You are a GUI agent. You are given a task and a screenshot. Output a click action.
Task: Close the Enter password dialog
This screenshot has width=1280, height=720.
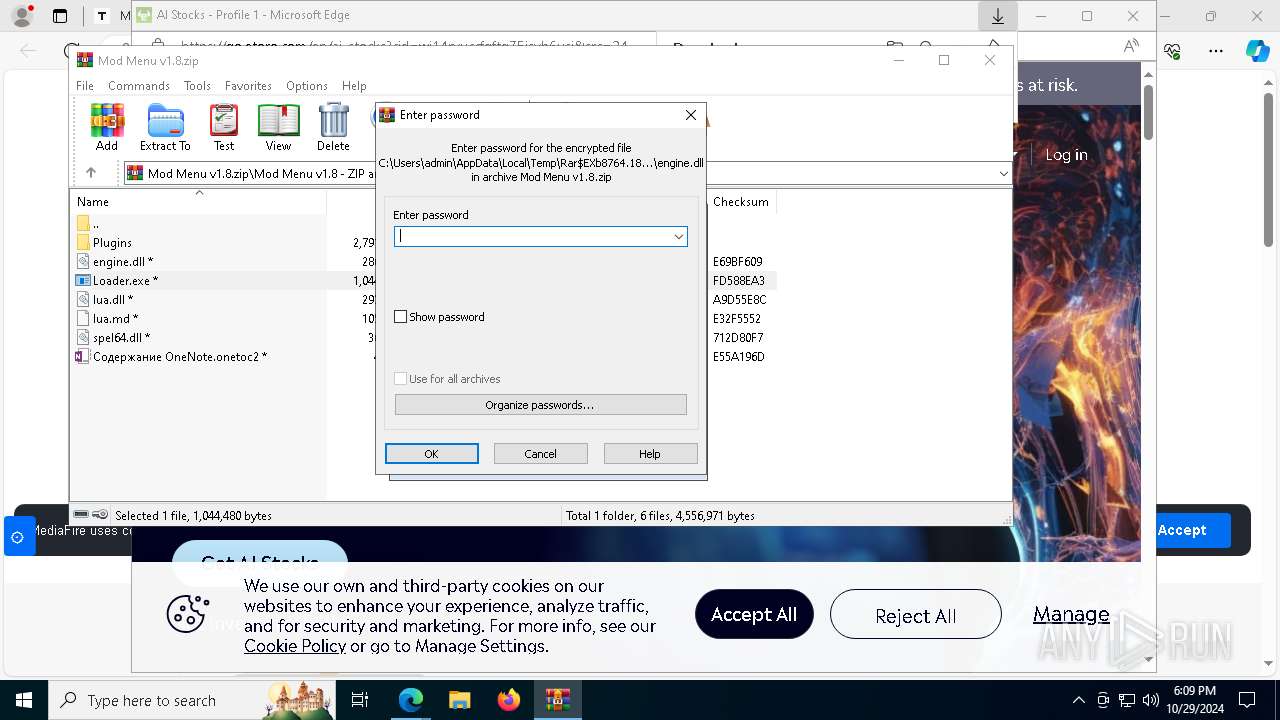[x=690, y=115]
